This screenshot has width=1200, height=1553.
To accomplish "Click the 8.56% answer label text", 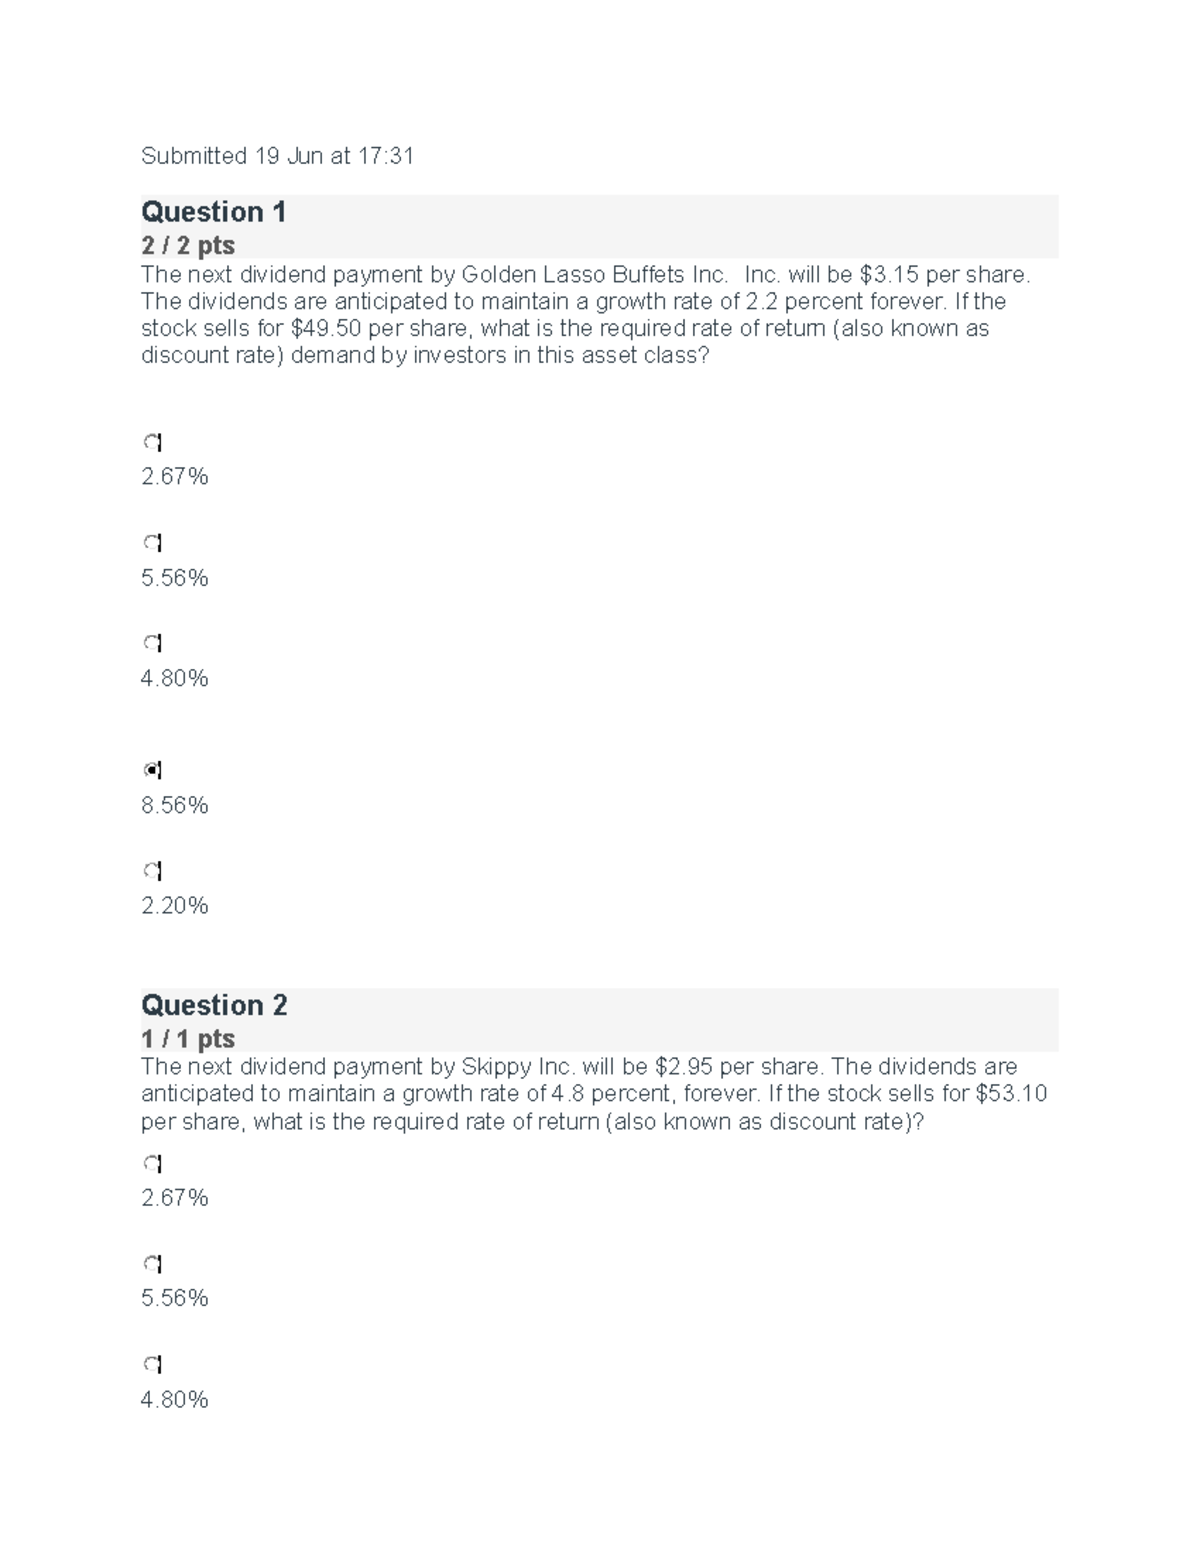I will [x=175, y=806].
